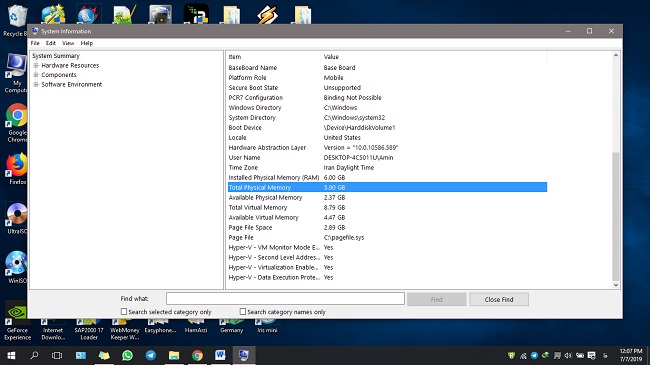Select the Time Zone row
The height and width of the screenshot is (365, 650).
pyautogui.click(x=387, y=168)
